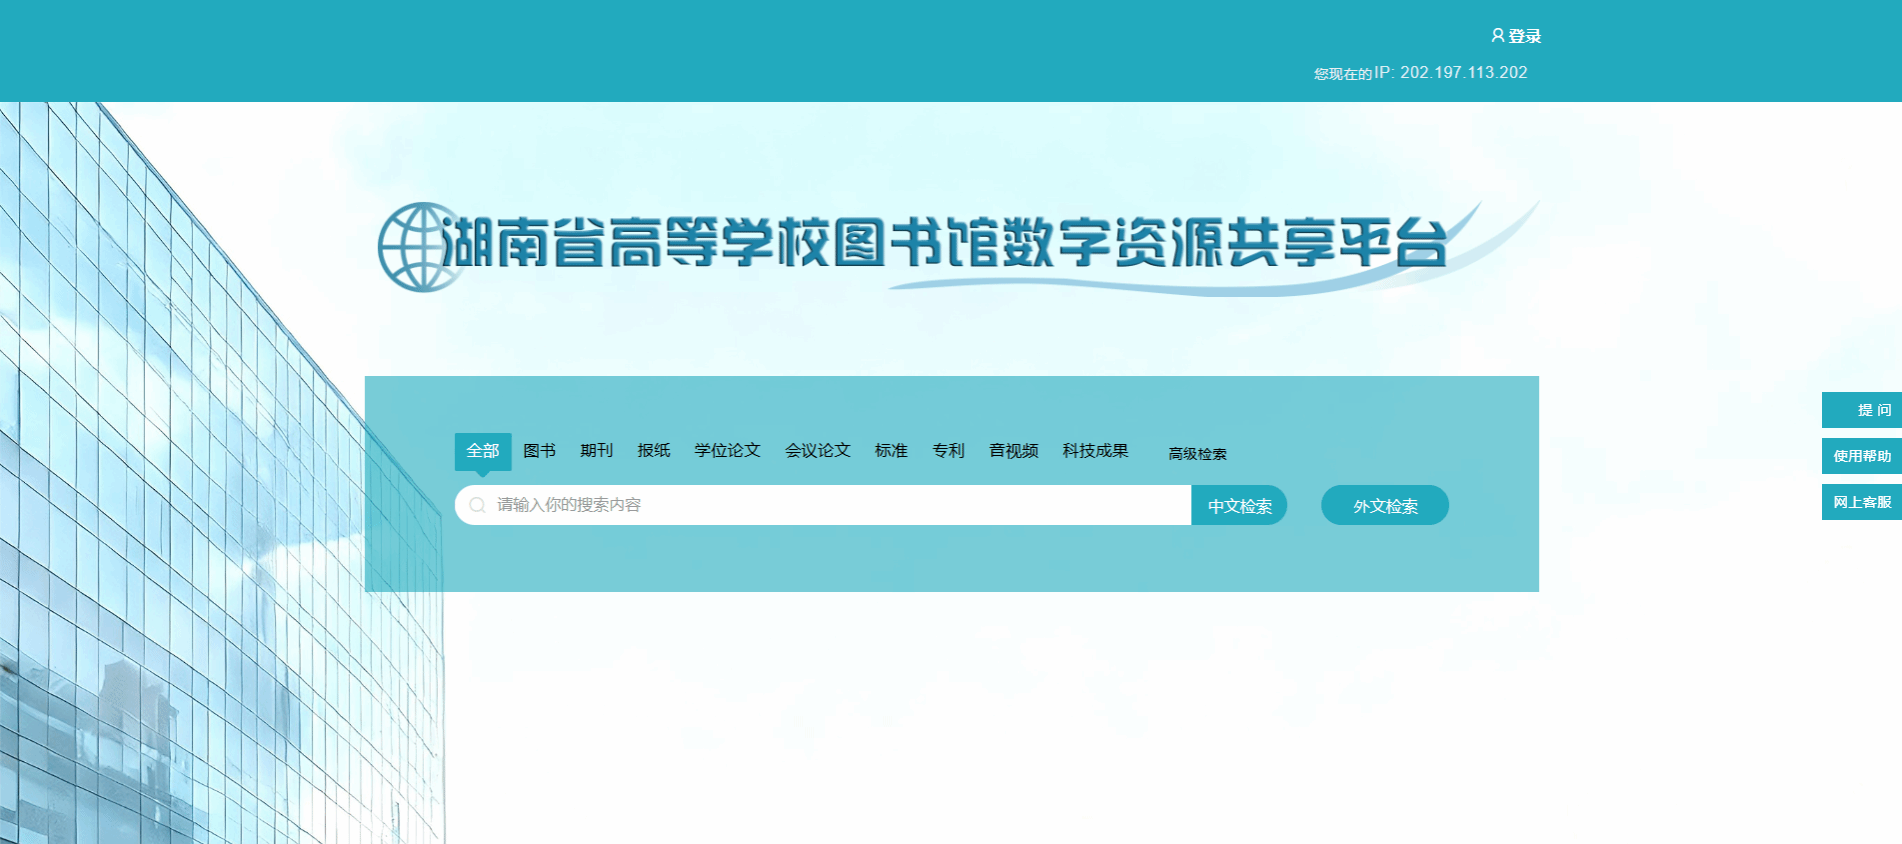Switch to the 科技成果 tab

click(x=1095, y=451)
